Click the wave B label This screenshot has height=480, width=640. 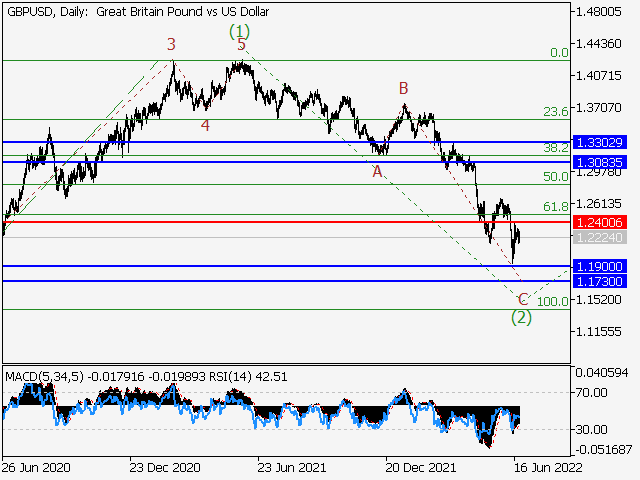coord(403,88)
